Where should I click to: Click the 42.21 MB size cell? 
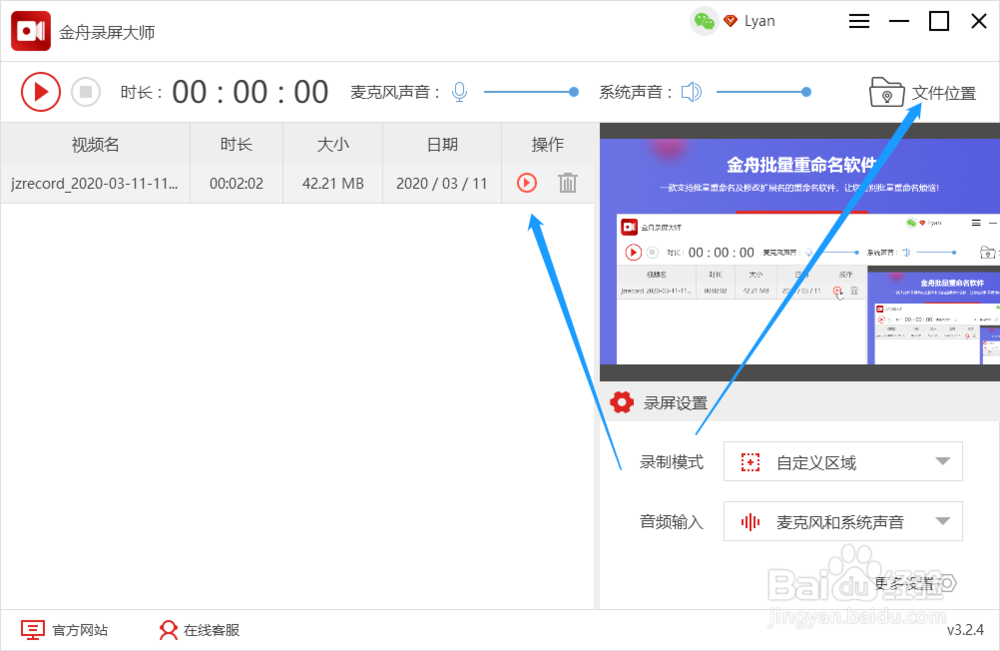pos(333,184)
